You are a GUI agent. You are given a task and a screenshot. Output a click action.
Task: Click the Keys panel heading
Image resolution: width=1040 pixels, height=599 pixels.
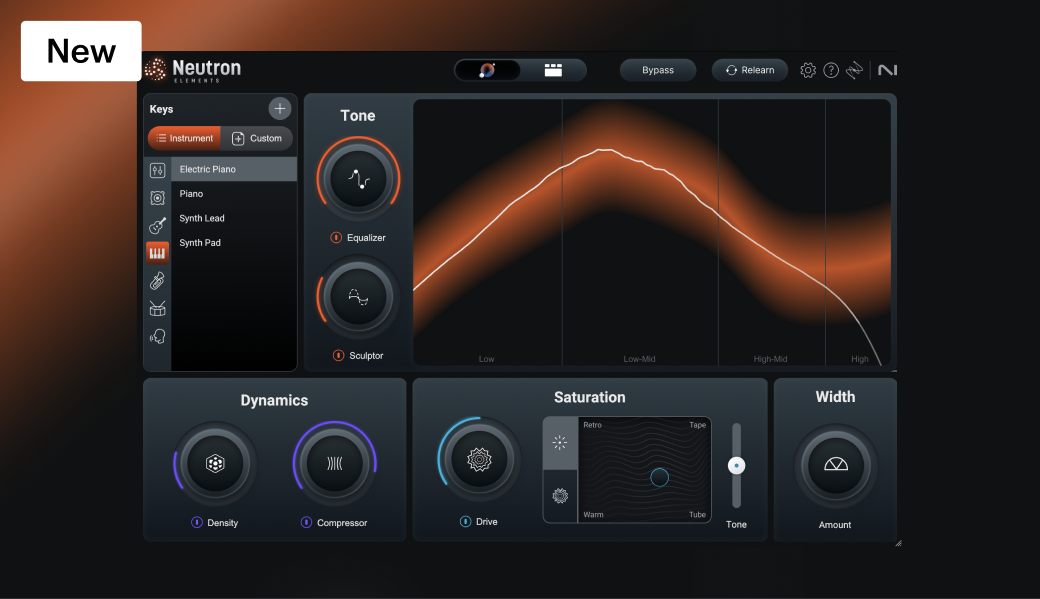tap(161, 109)
